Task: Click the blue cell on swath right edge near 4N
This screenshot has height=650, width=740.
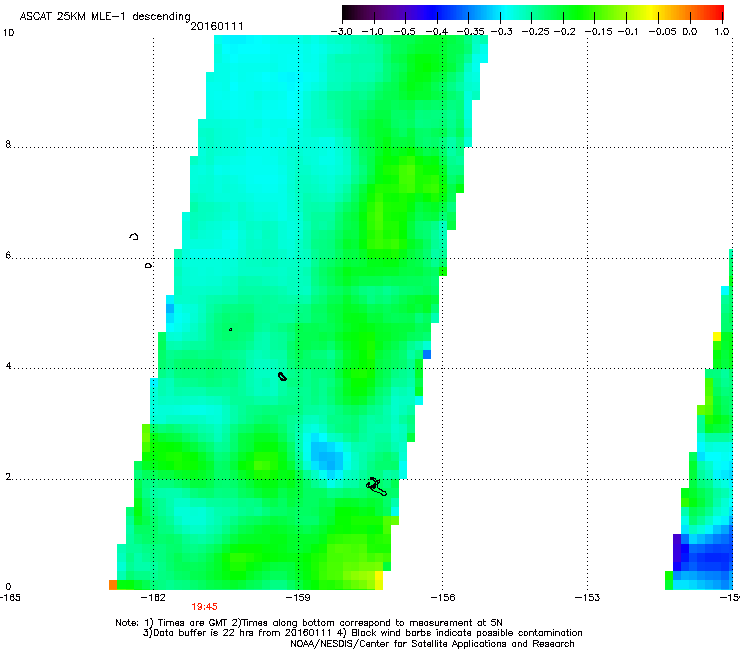Action: click(427, 355)
